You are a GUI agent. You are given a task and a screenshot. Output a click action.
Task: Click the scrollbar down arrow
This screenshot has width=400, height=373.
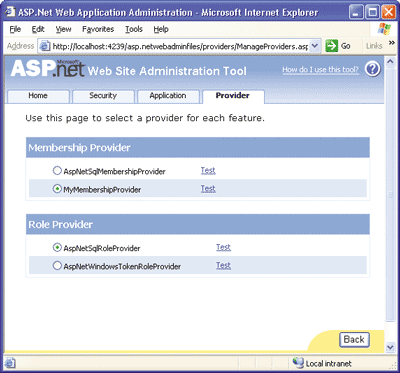pos(390,347)
